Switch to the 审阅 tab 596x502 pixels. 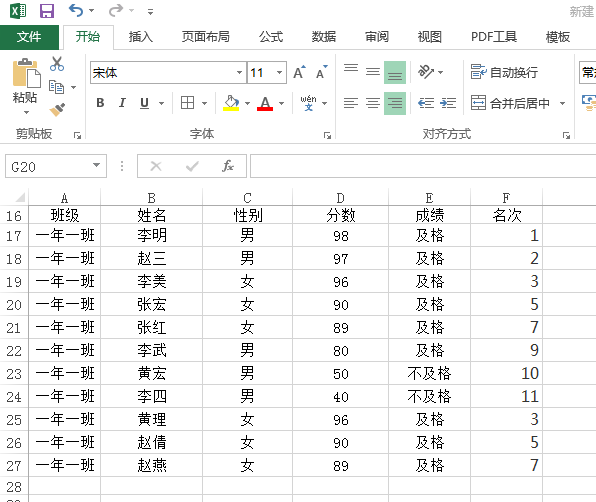coord(377,37)
